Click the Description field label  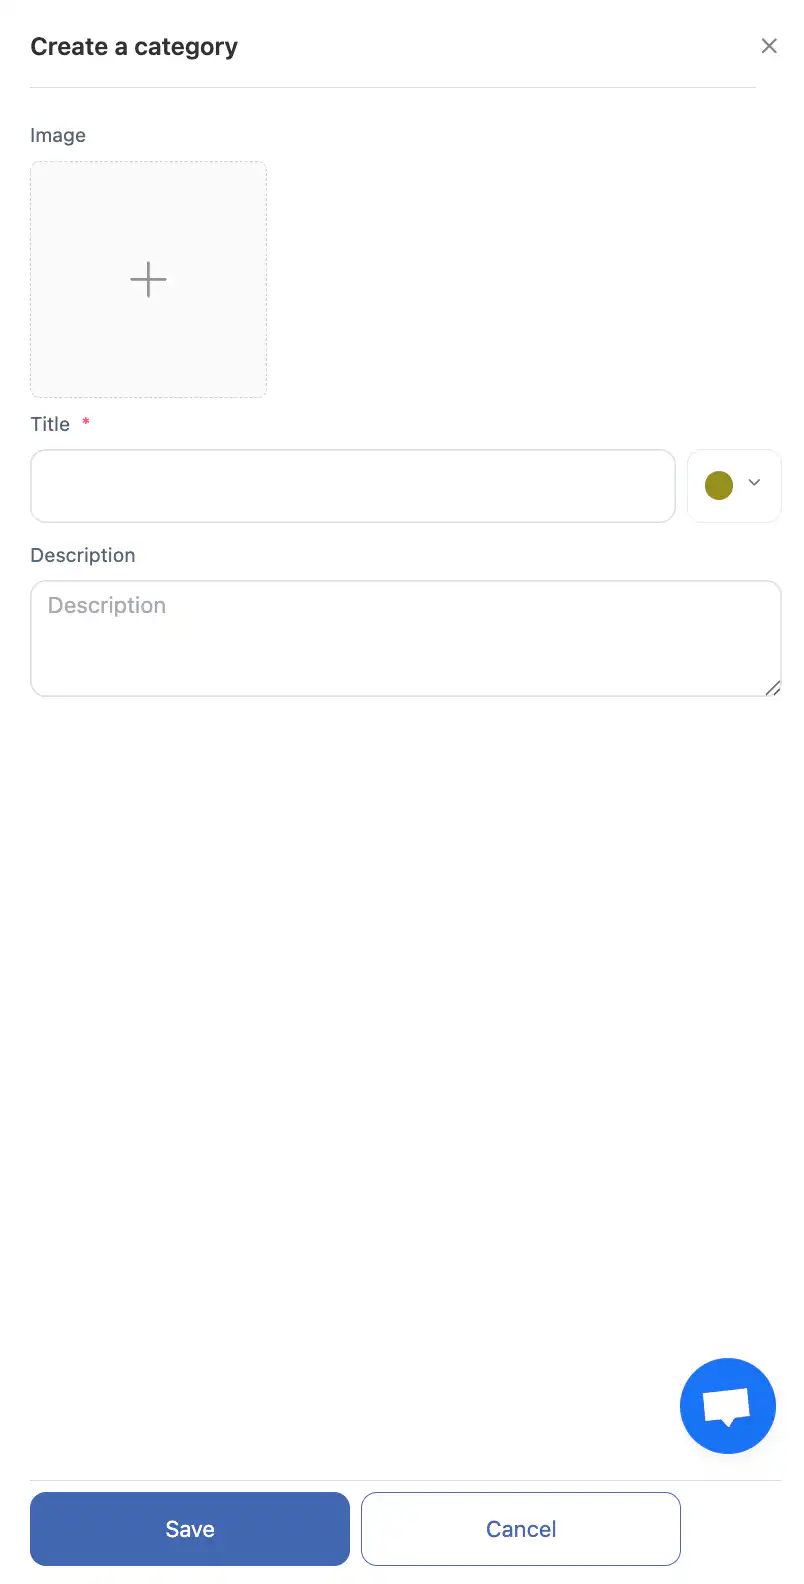83,555
